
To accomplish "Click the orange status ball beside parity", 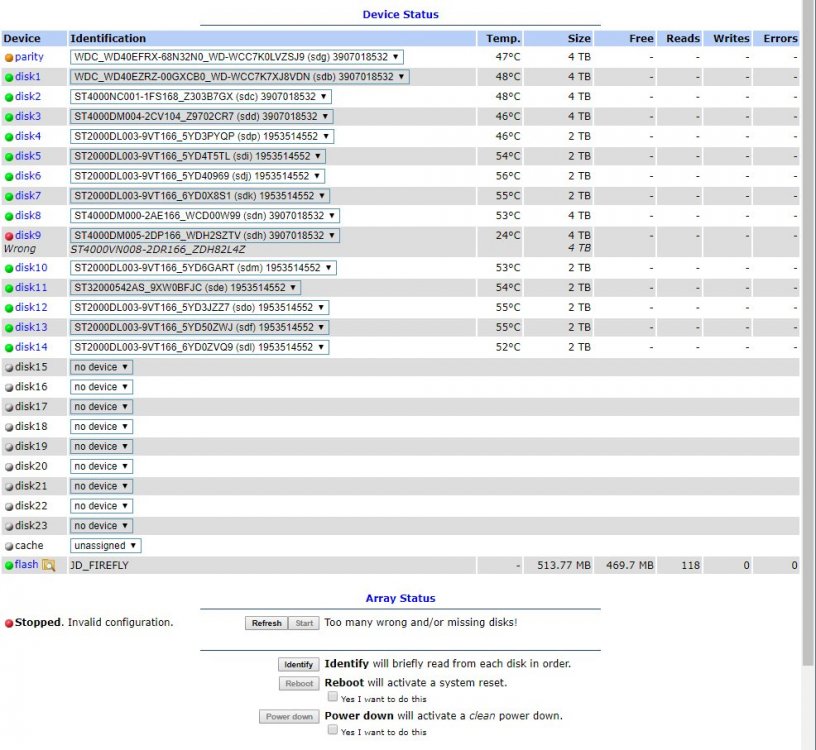I will [x=9, y=58].
